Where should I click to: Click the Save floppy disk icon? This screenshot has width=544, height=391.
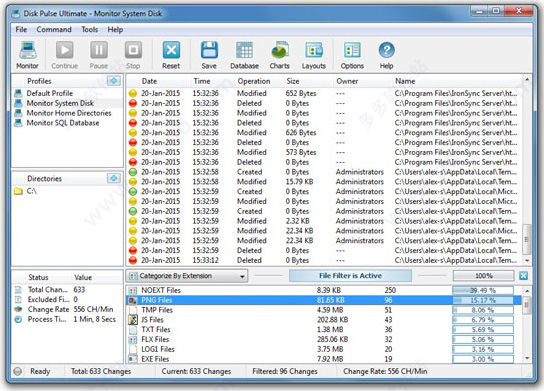tap(209, 51)
